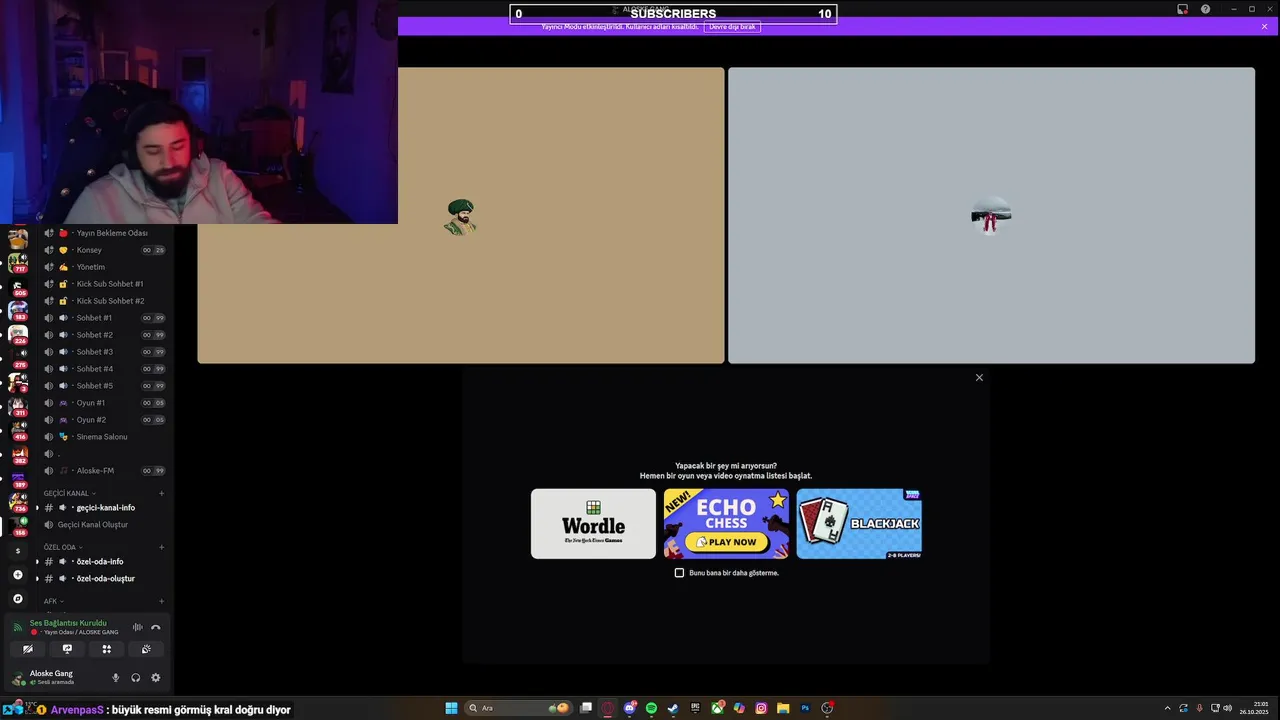Check 'Bunu bana bir daha gösterme' box
The height and width of the screenshot is (720, 1280).
679,573
